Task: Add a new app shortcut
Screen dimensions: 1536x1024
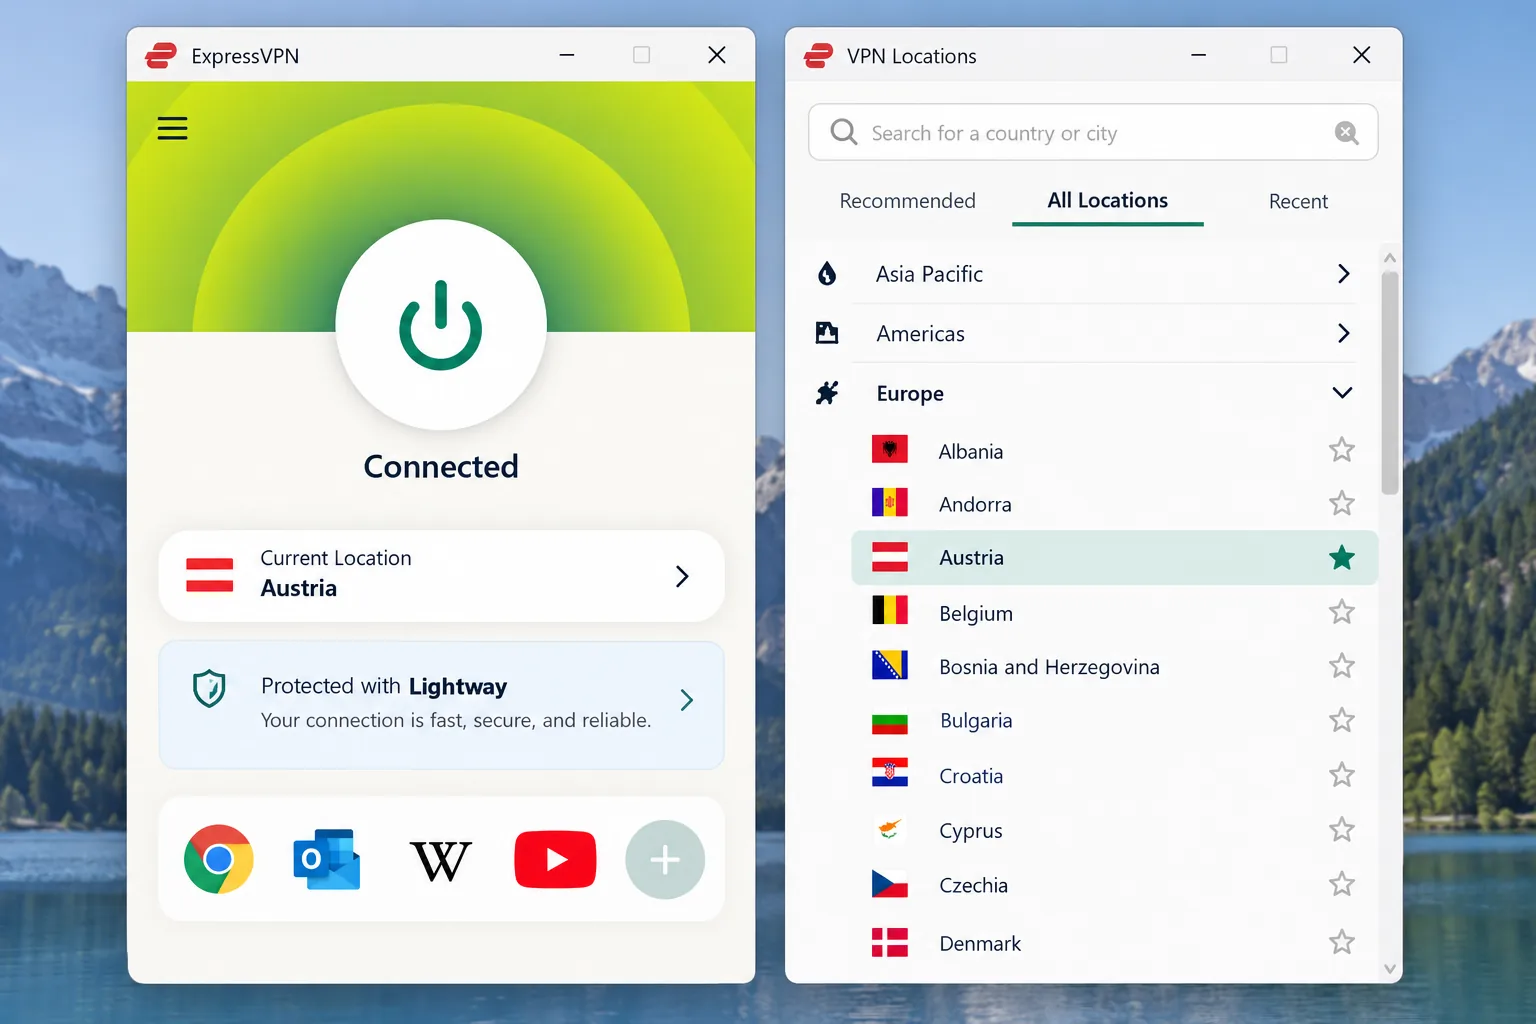Action: coord(665,859)
